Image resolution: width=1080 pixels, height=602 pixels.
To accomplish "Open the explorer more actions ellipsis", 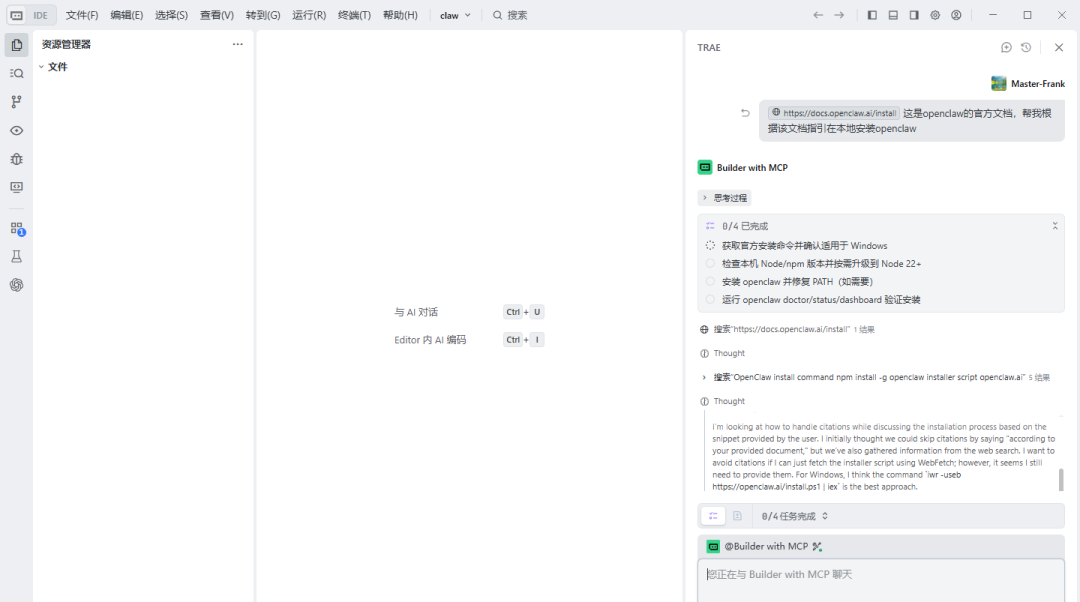I will tap(238, 44).
